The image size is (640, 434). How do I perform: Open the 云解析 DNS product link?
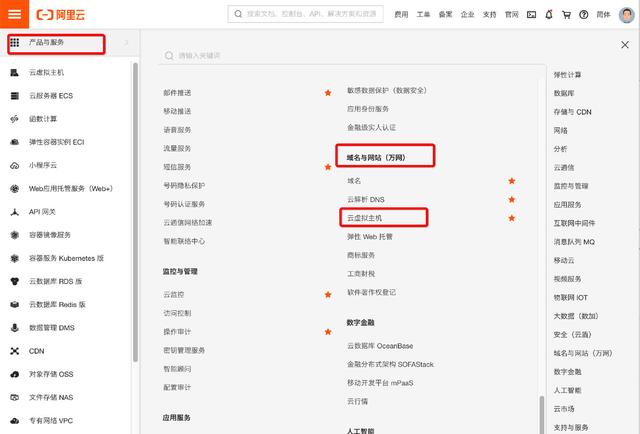pos(366,200)
